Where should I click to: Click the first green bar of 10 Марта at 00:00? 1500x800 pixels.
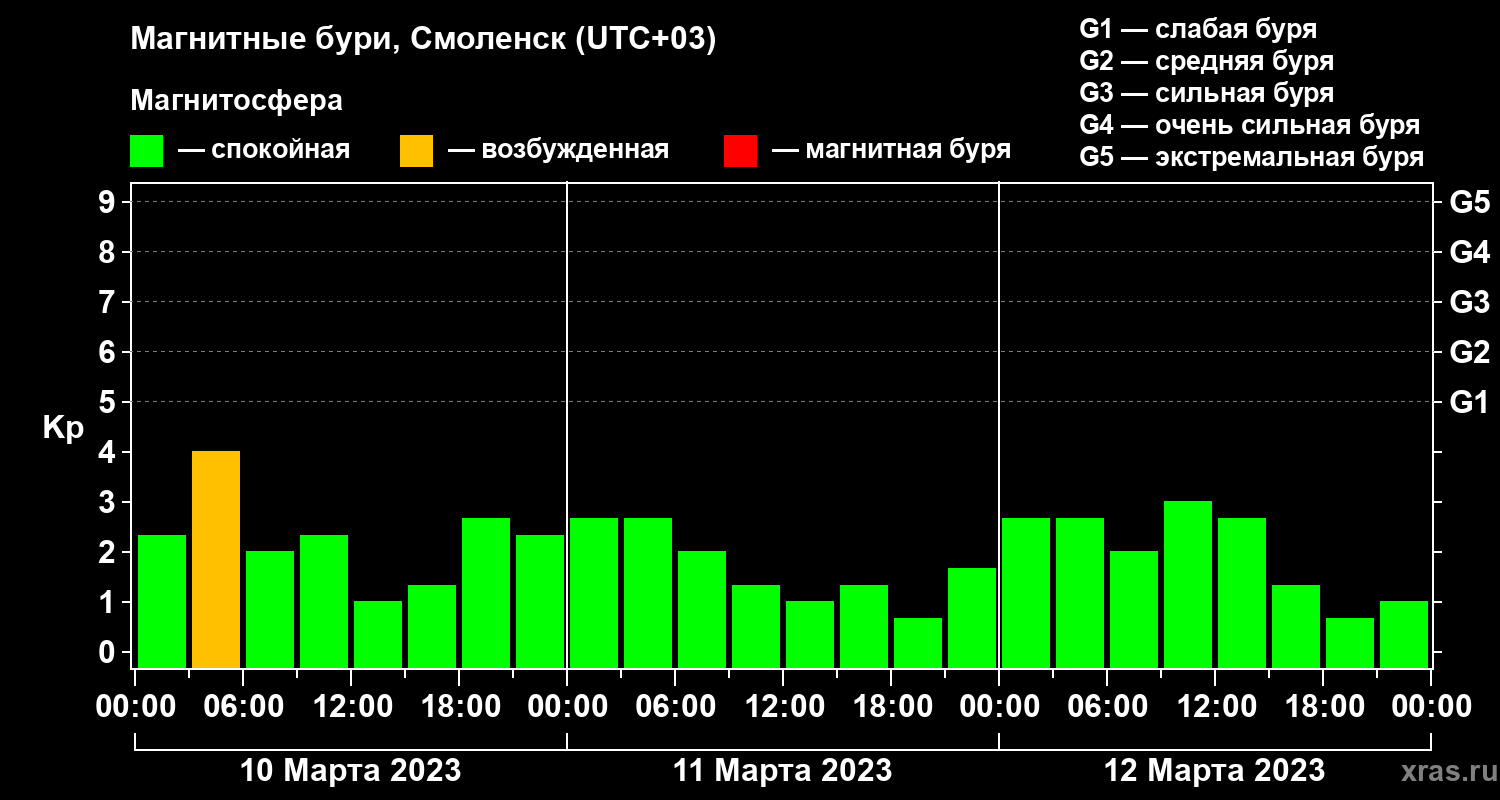pos(162,601)
